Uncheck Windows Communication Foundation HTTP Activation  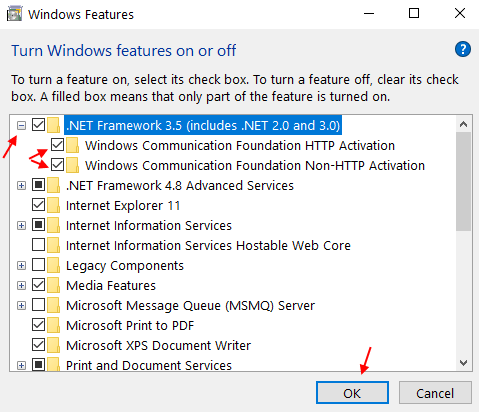(57, 145)
